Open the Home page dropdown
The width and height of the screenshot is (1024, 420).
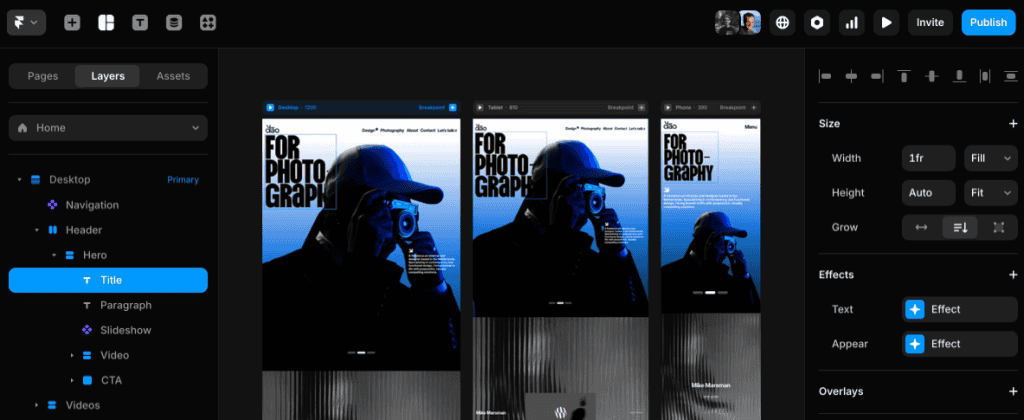point(108,128)
